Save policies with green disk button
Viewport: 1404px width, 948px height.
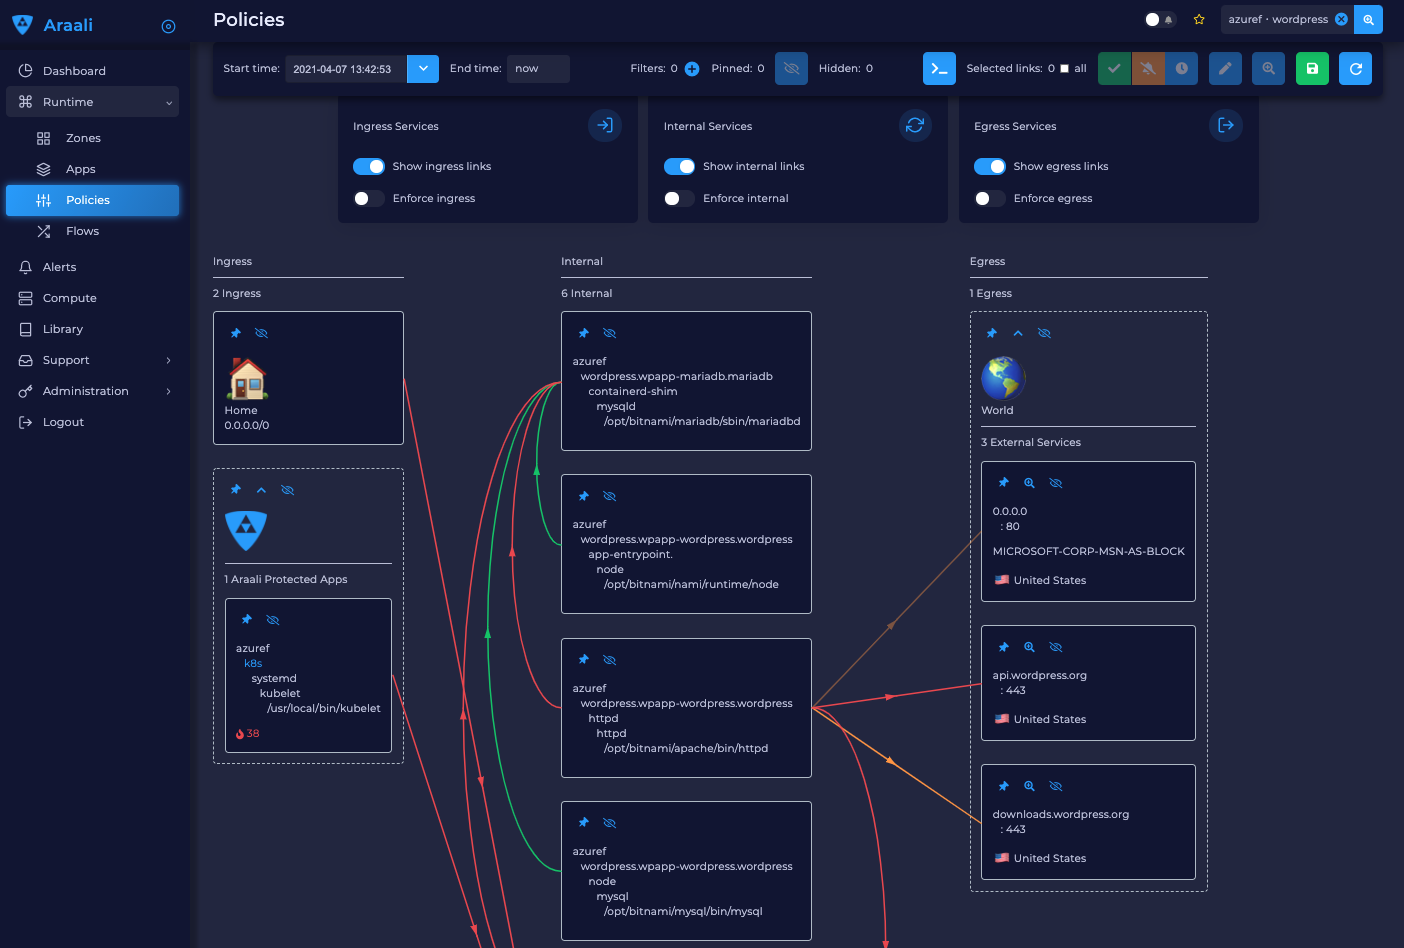click(1312, 69)
